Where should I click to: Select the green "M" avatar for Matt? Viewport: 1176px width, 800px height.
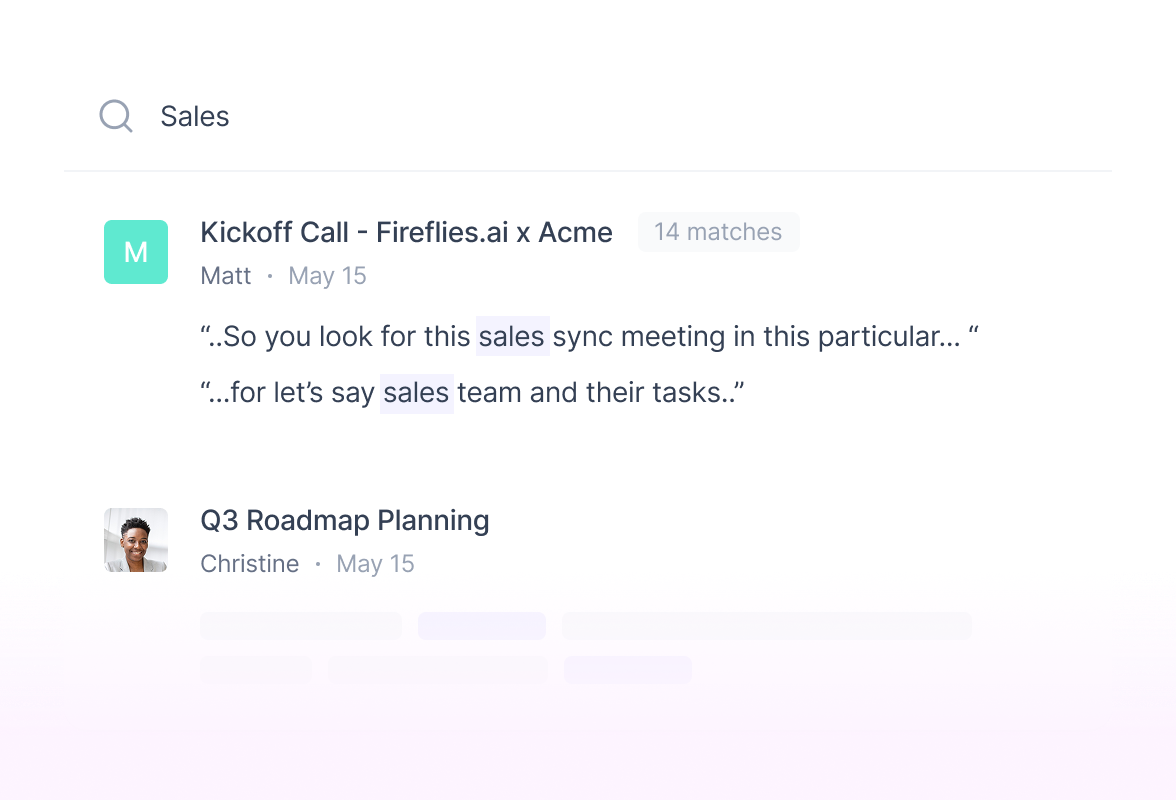click(x=136, y=252)
